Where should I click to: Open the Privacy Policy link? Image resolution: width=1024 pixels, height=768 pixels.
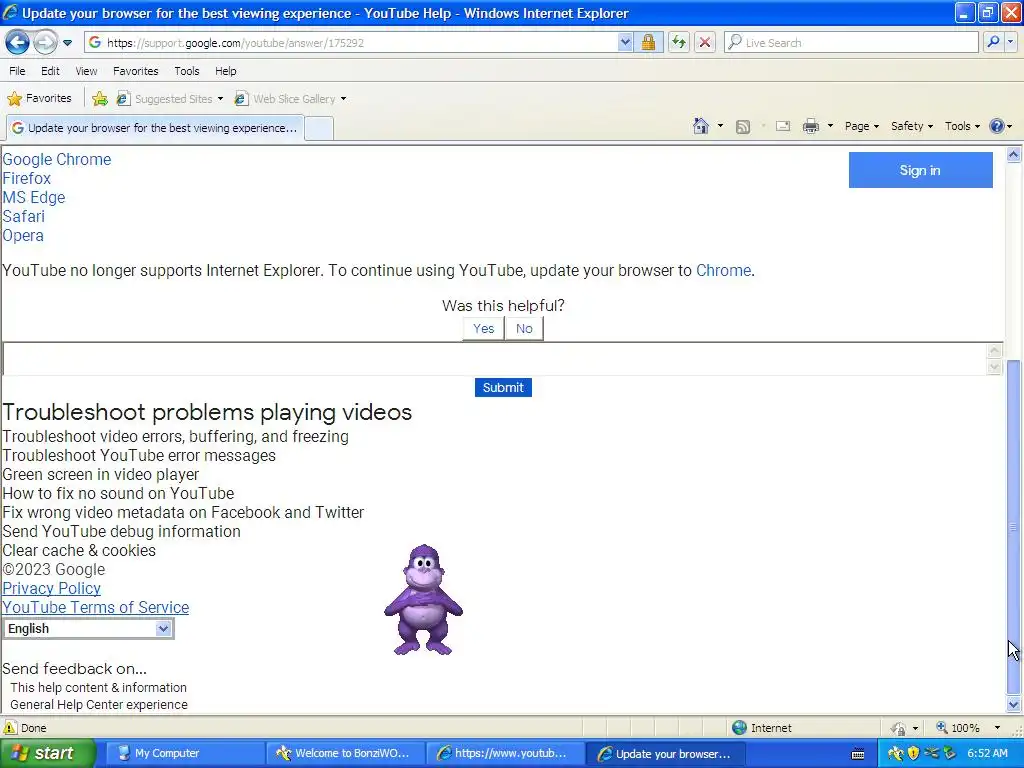click(52, 588)
